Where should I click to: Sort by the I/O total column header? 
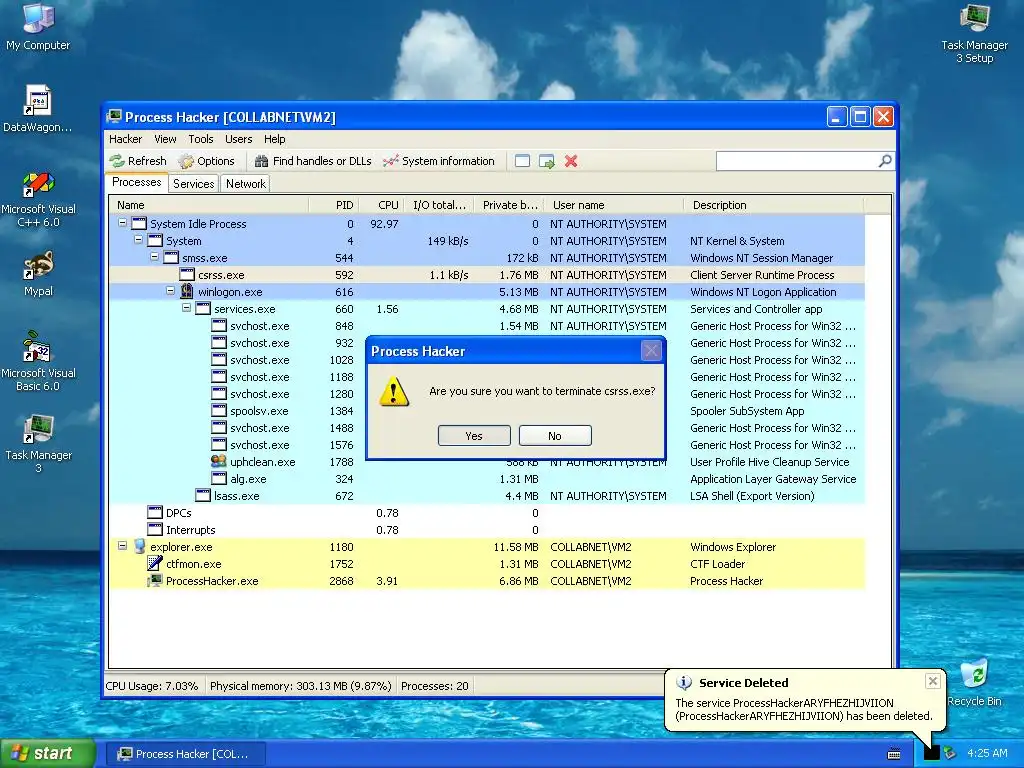[x=439, y=205]
